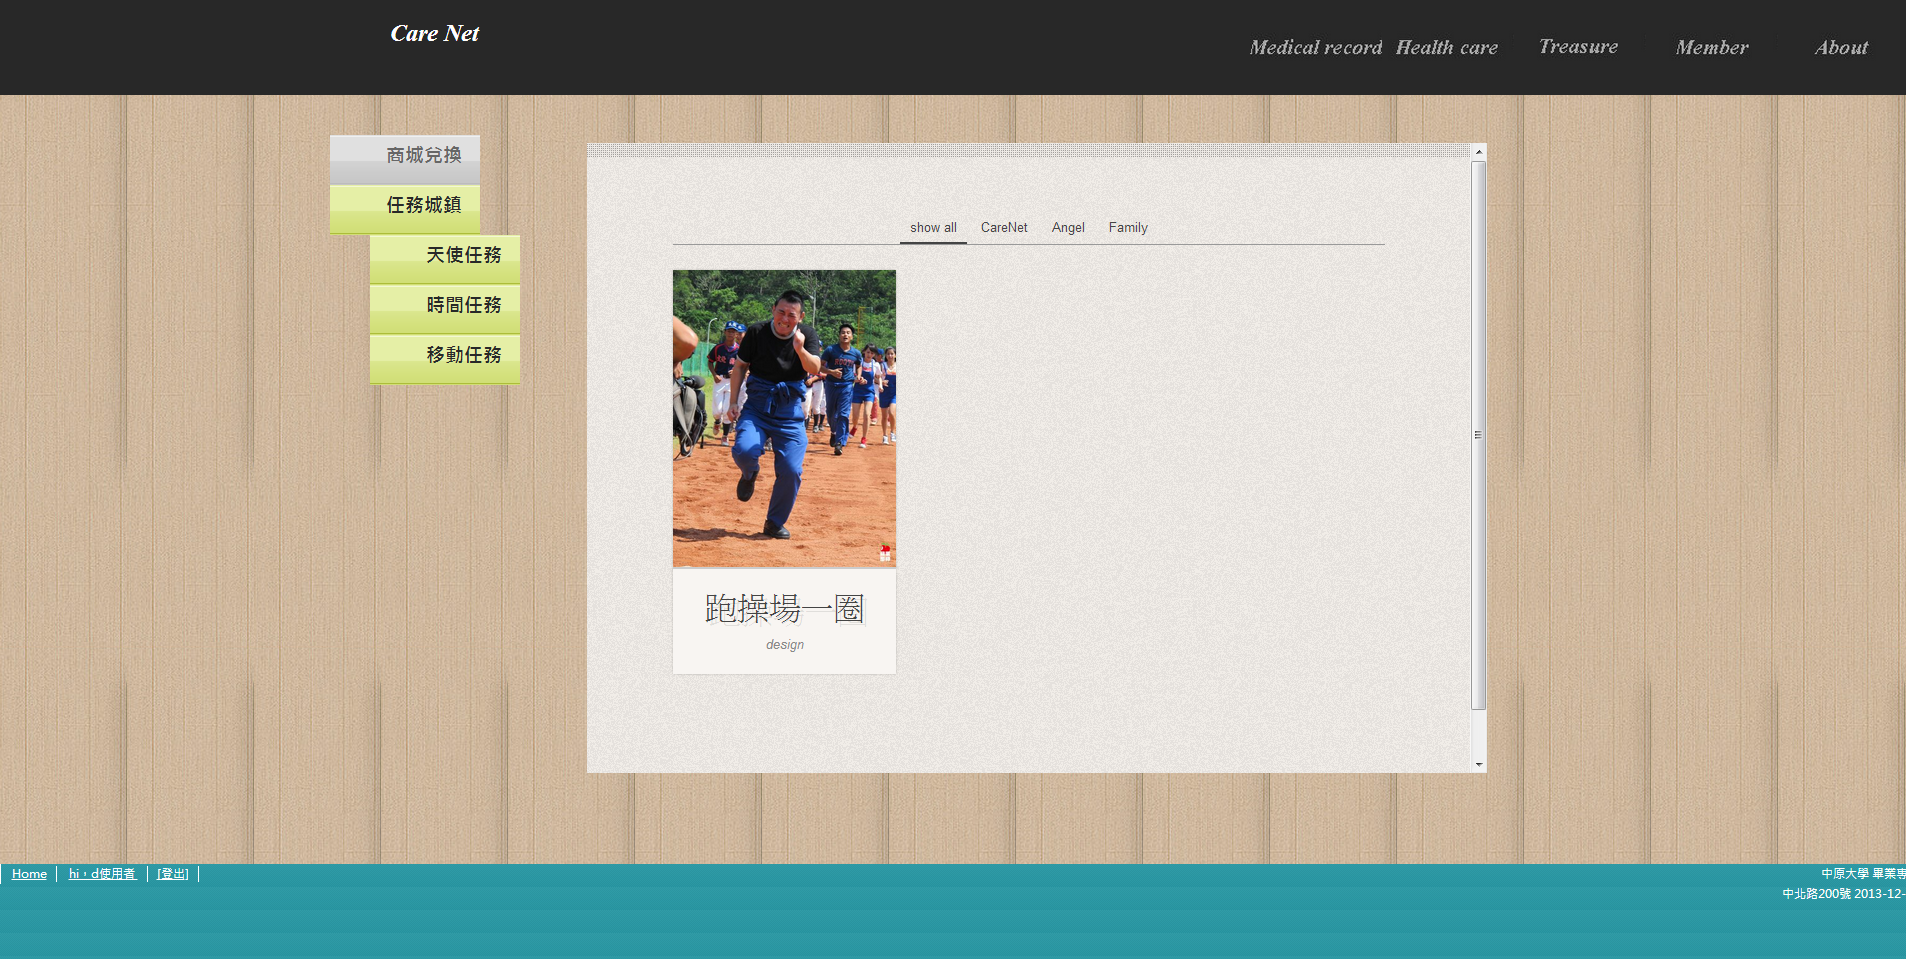This screenshot has width=1906, height=959.
Task: Click the scroll up arrow in content panel
Action: 1478,152
